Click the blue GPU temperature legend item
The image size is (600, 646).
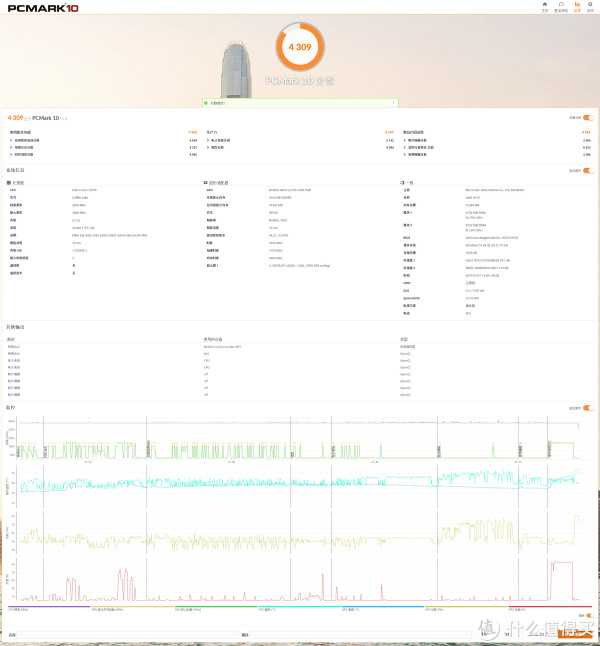coord(383,608)
